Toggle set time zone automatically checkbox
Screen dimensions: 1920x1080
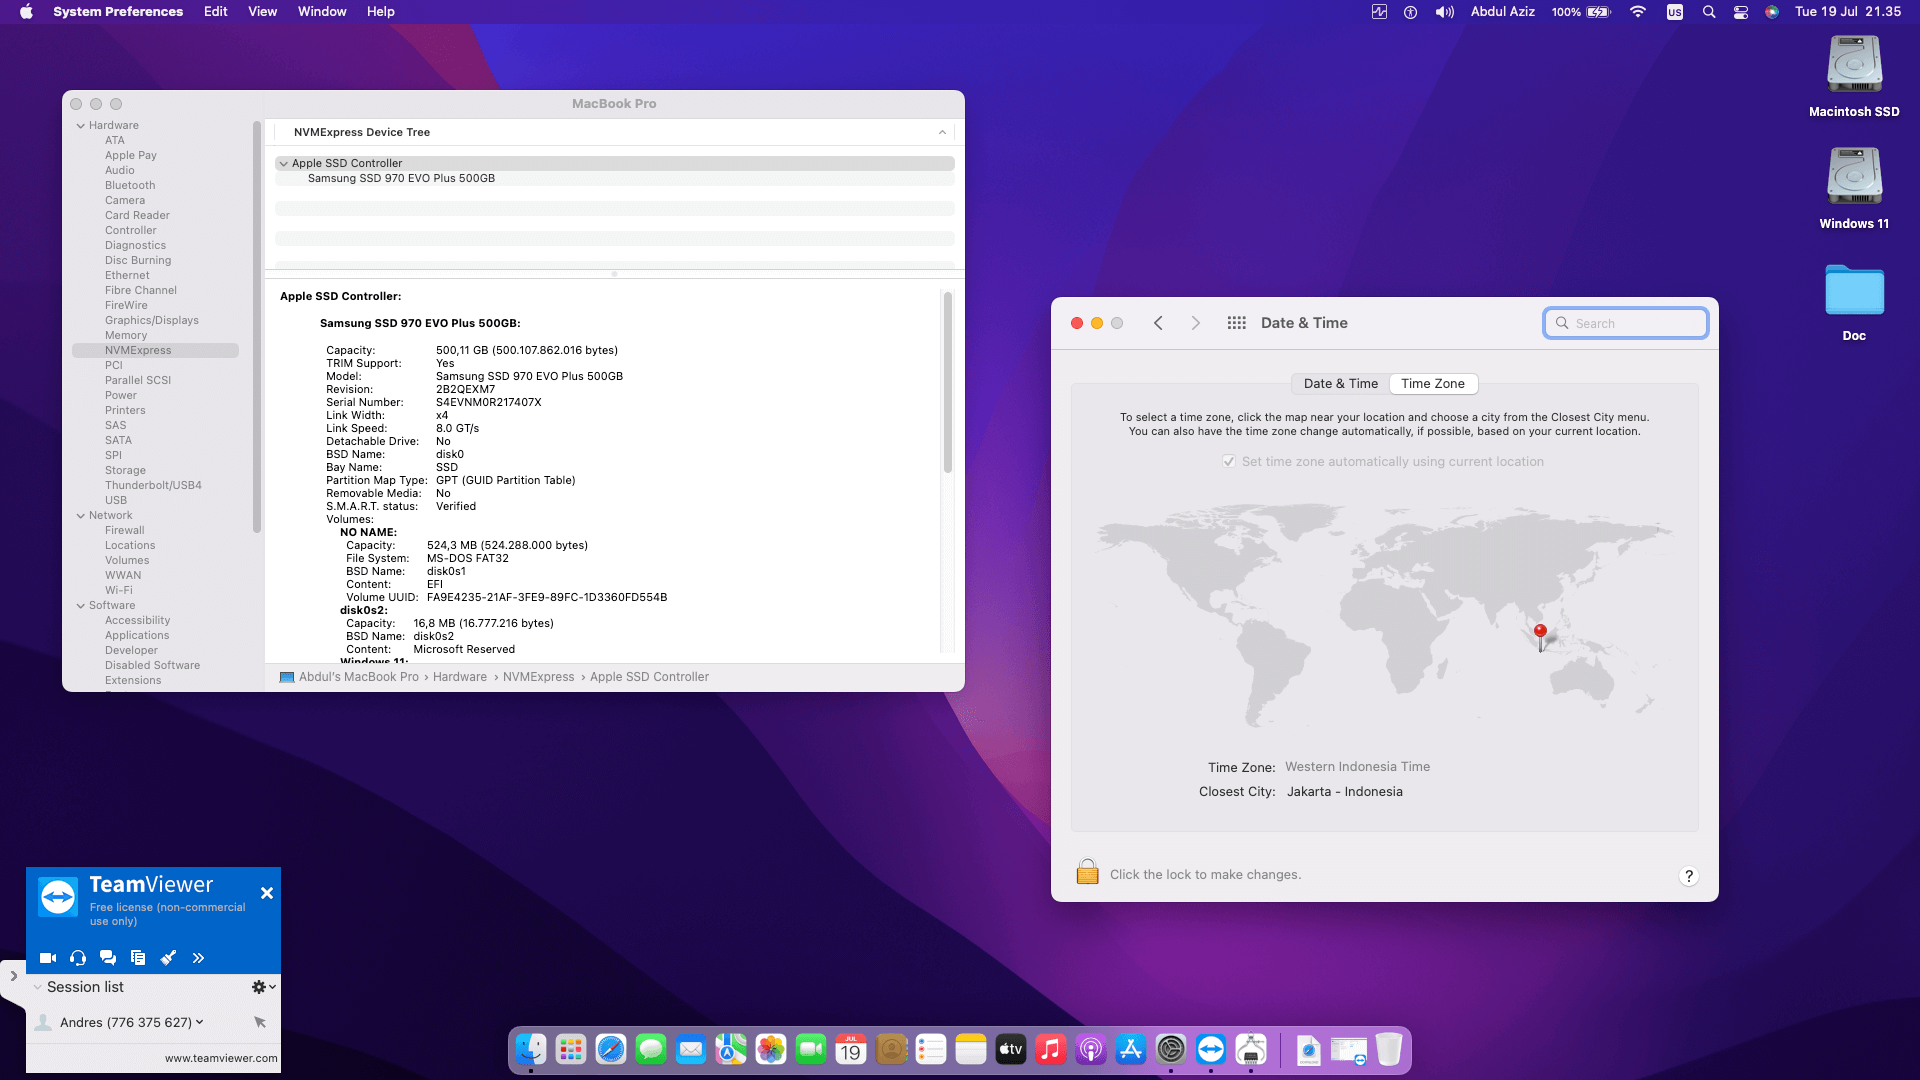coord(1228,462)
